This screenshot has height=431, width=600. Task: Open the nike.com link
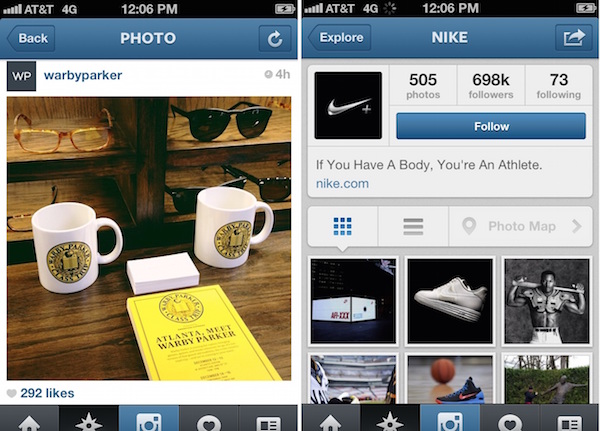[342, 184]
